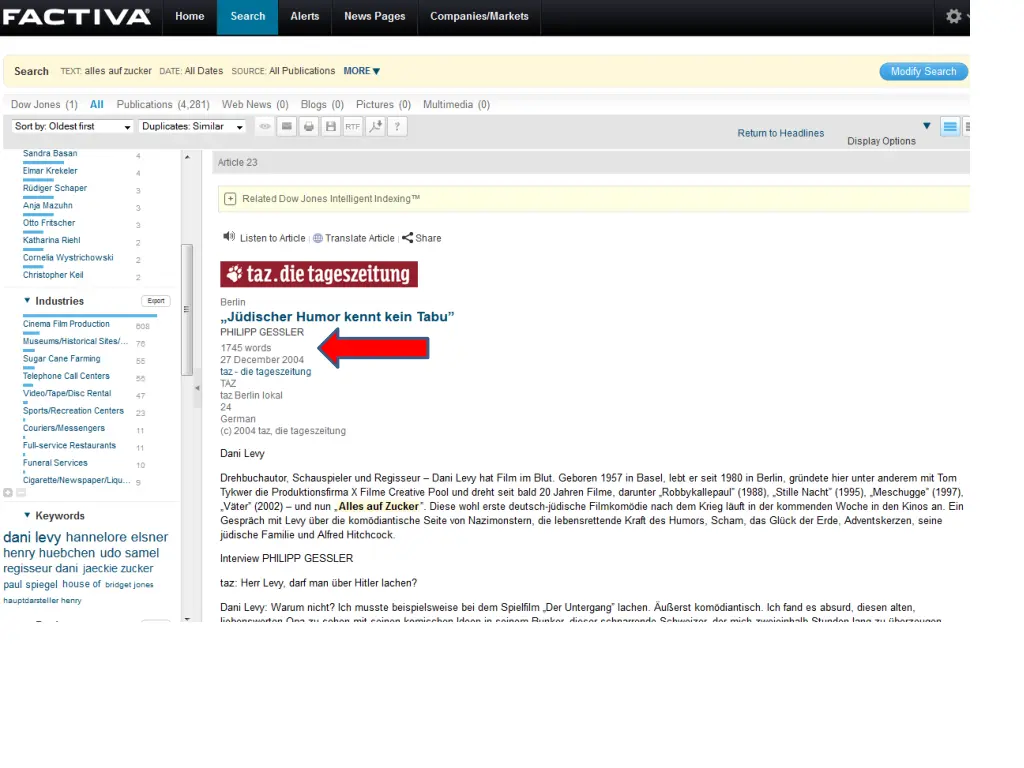Screen dimensions: 1024x768
Task: Collapse the left sidebar panel with the arrow handle
Action: [x=197, y=388]
